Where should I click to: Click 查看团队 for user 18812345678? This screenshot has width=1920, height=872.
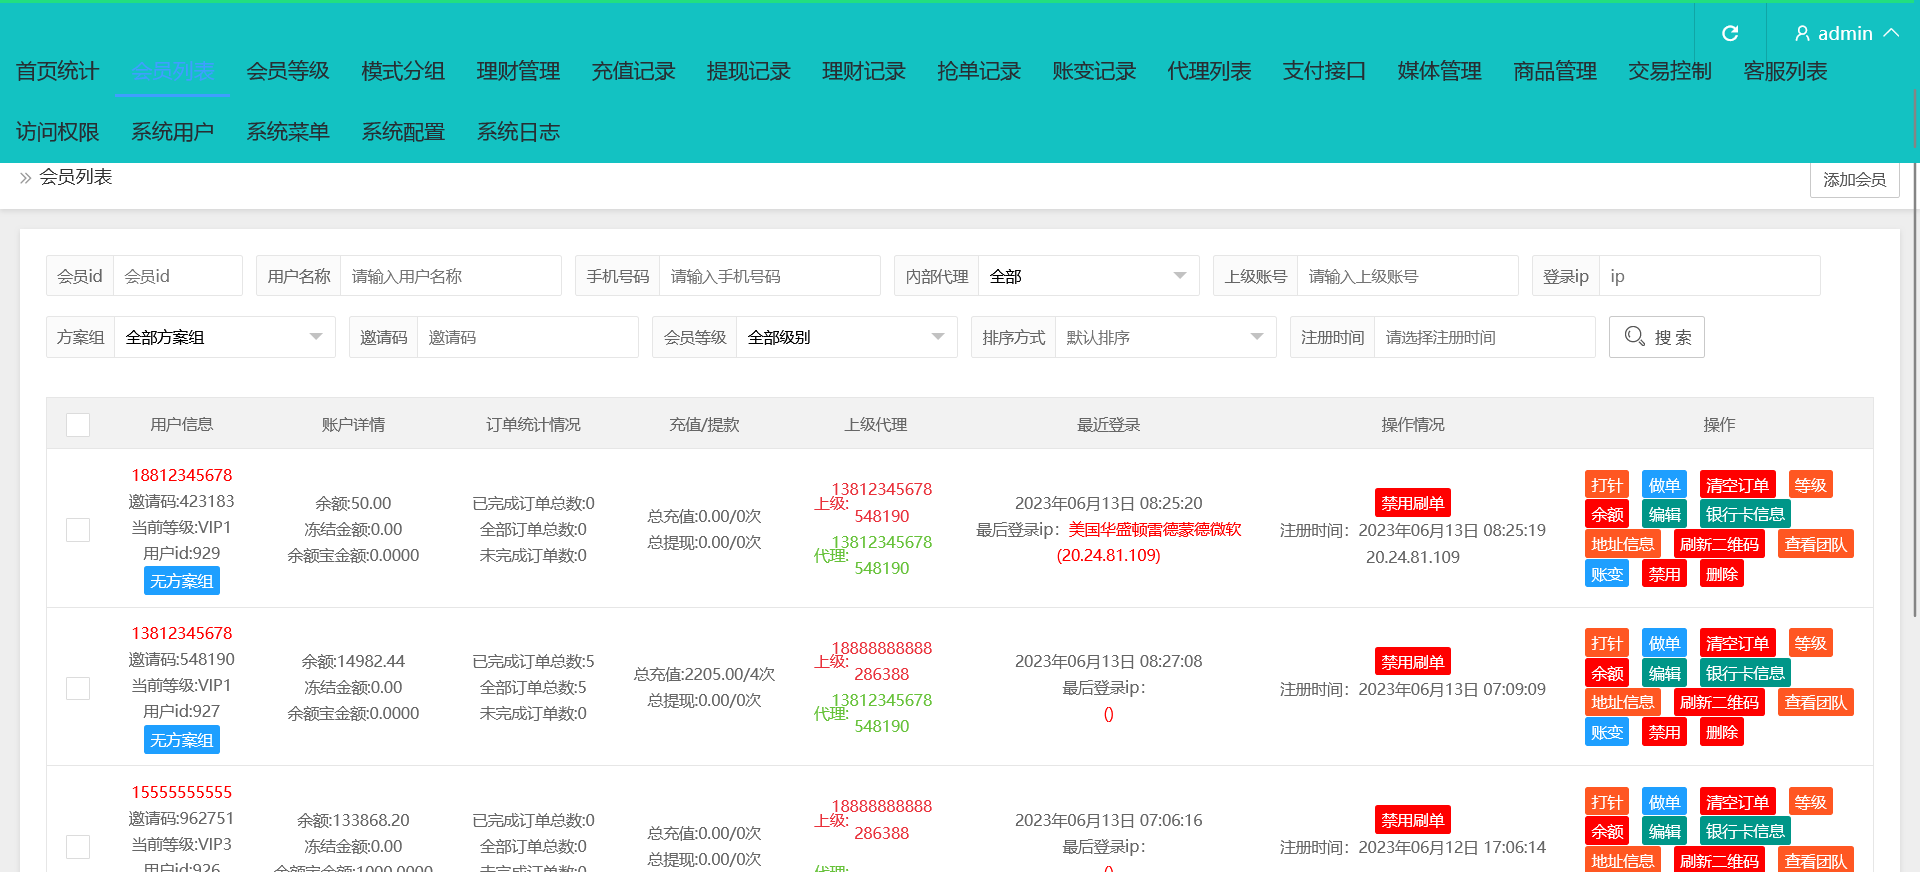1815,544
